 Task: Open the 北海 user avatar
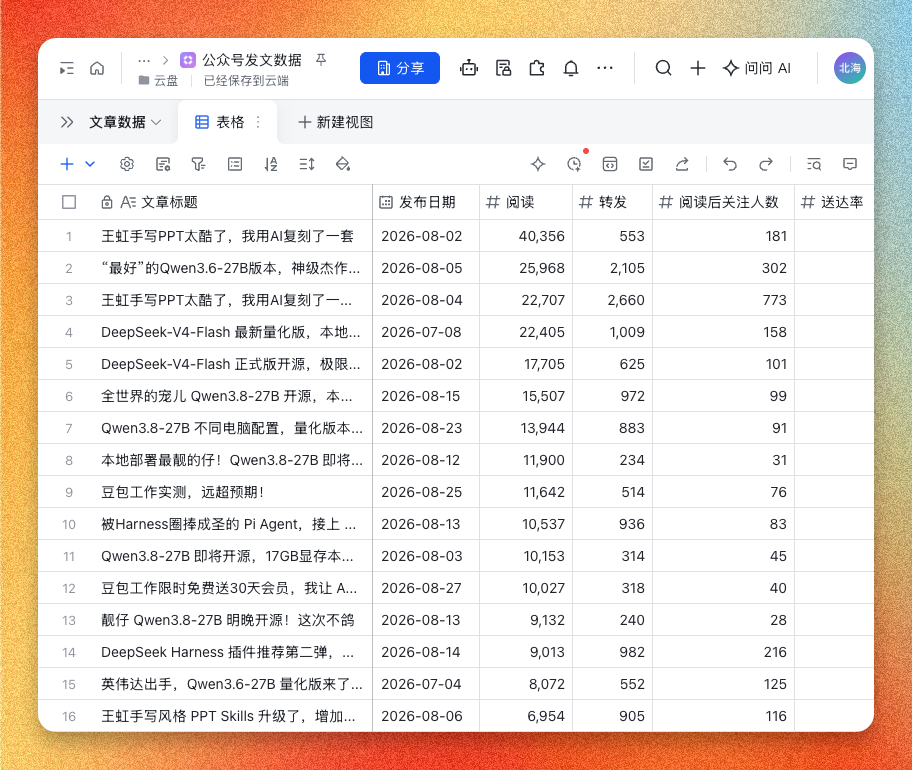pyautogui.click(x=850, y=68)
